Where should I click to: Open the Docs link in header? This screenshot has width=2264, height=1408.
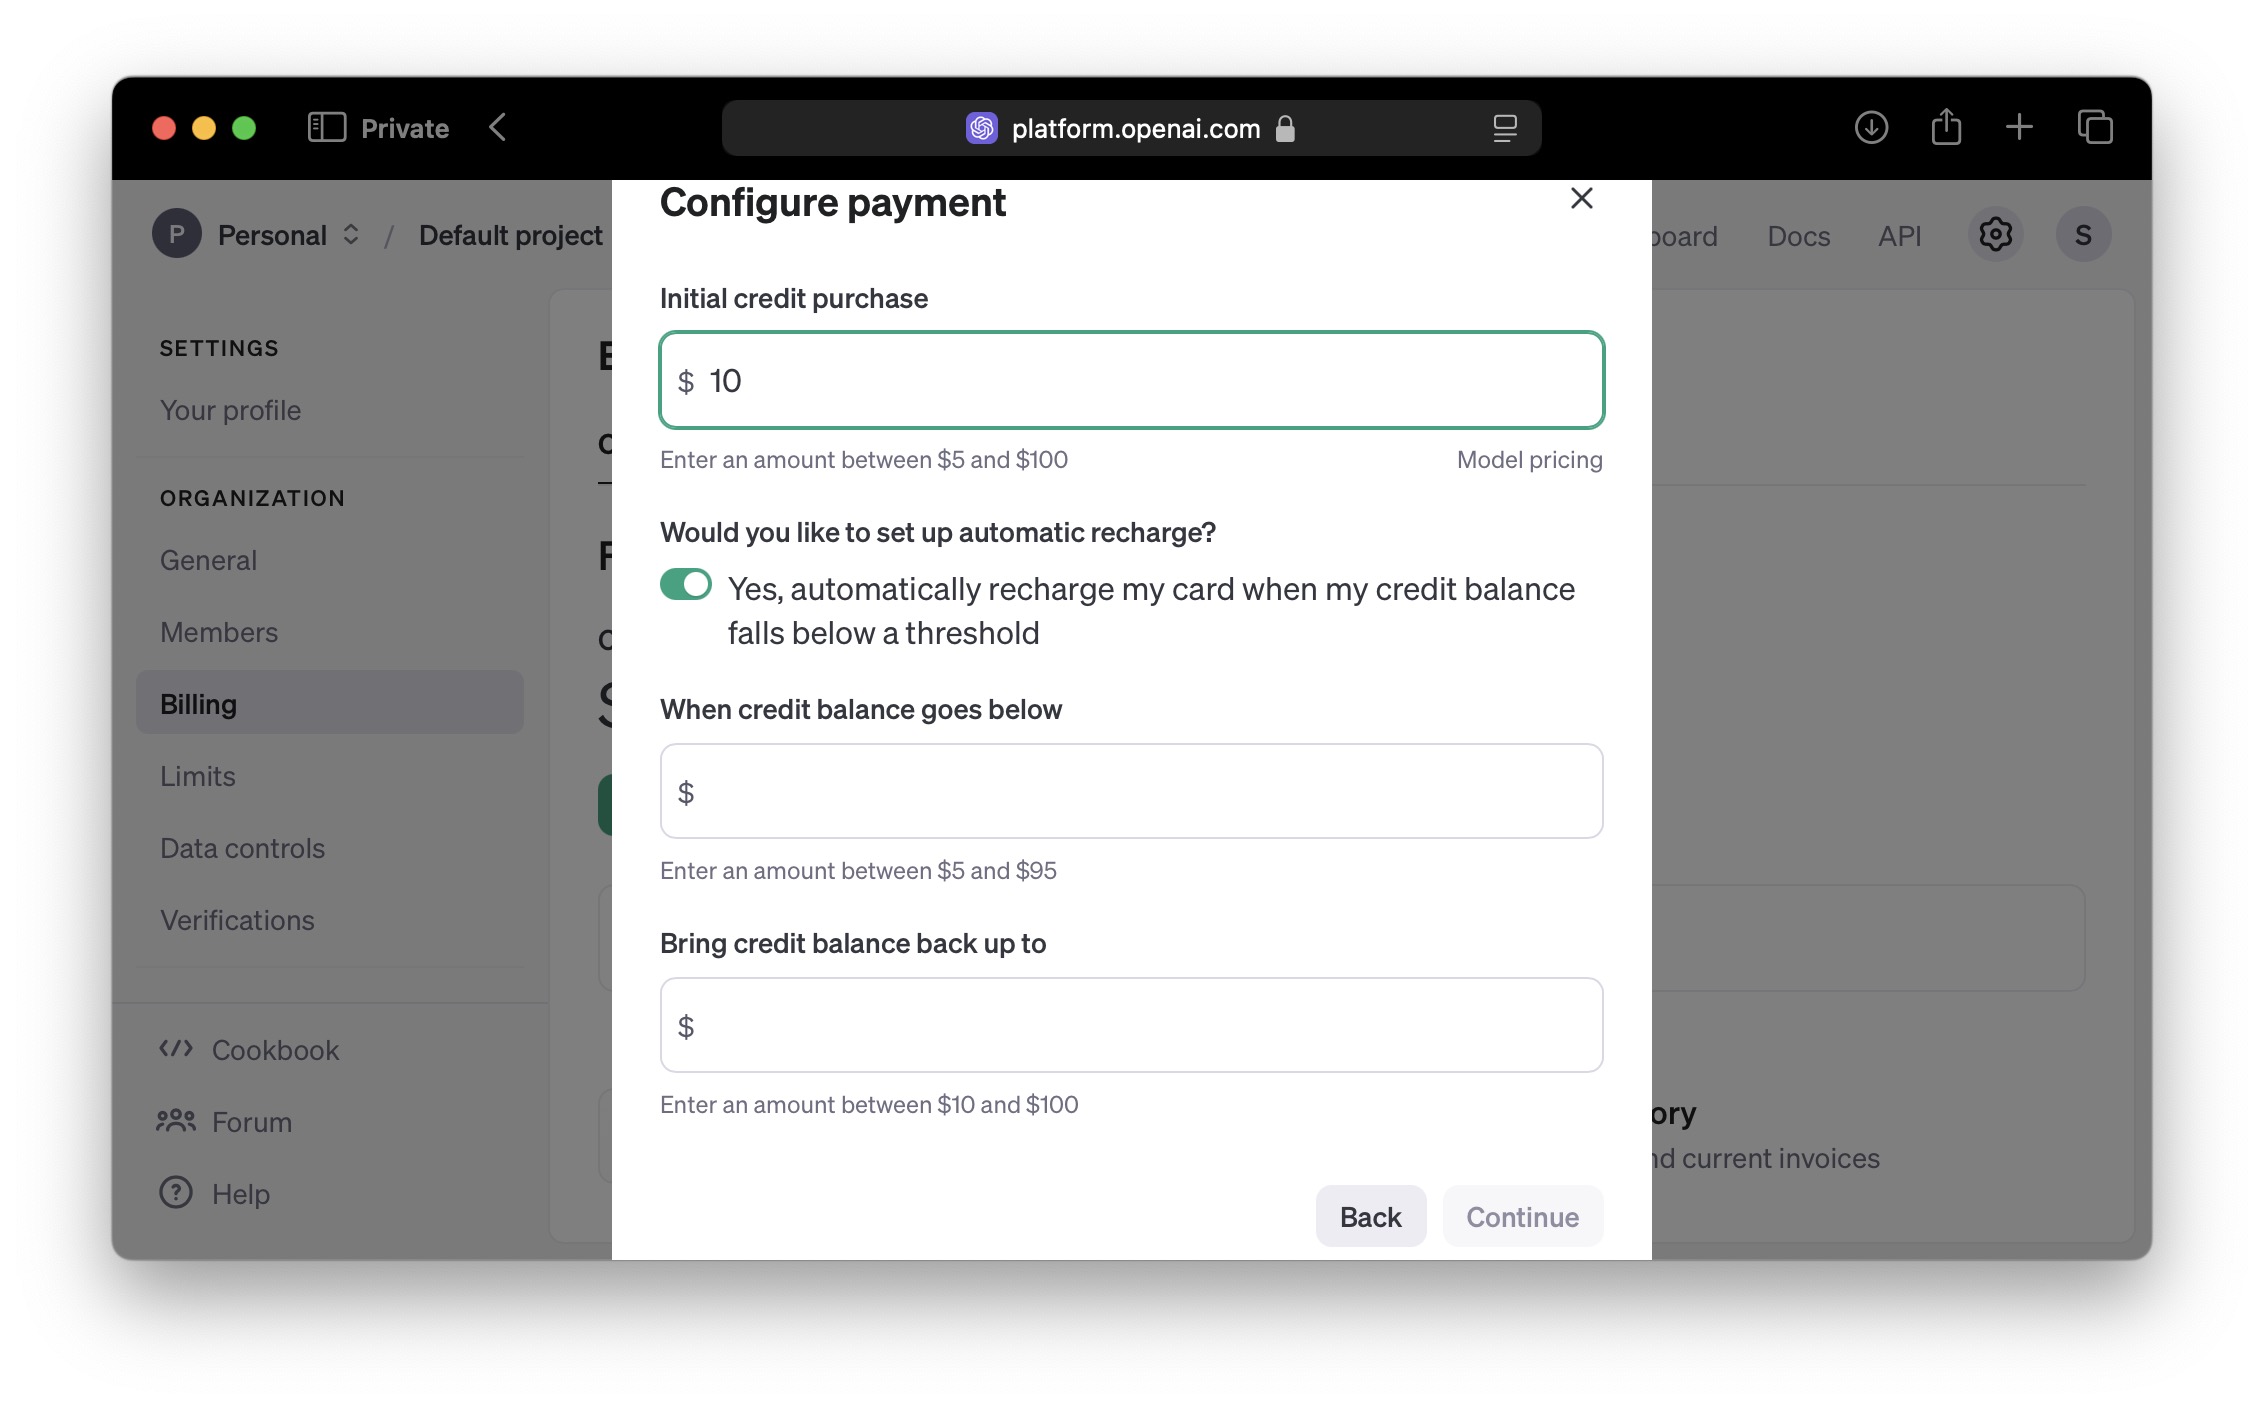point(1799,236)
